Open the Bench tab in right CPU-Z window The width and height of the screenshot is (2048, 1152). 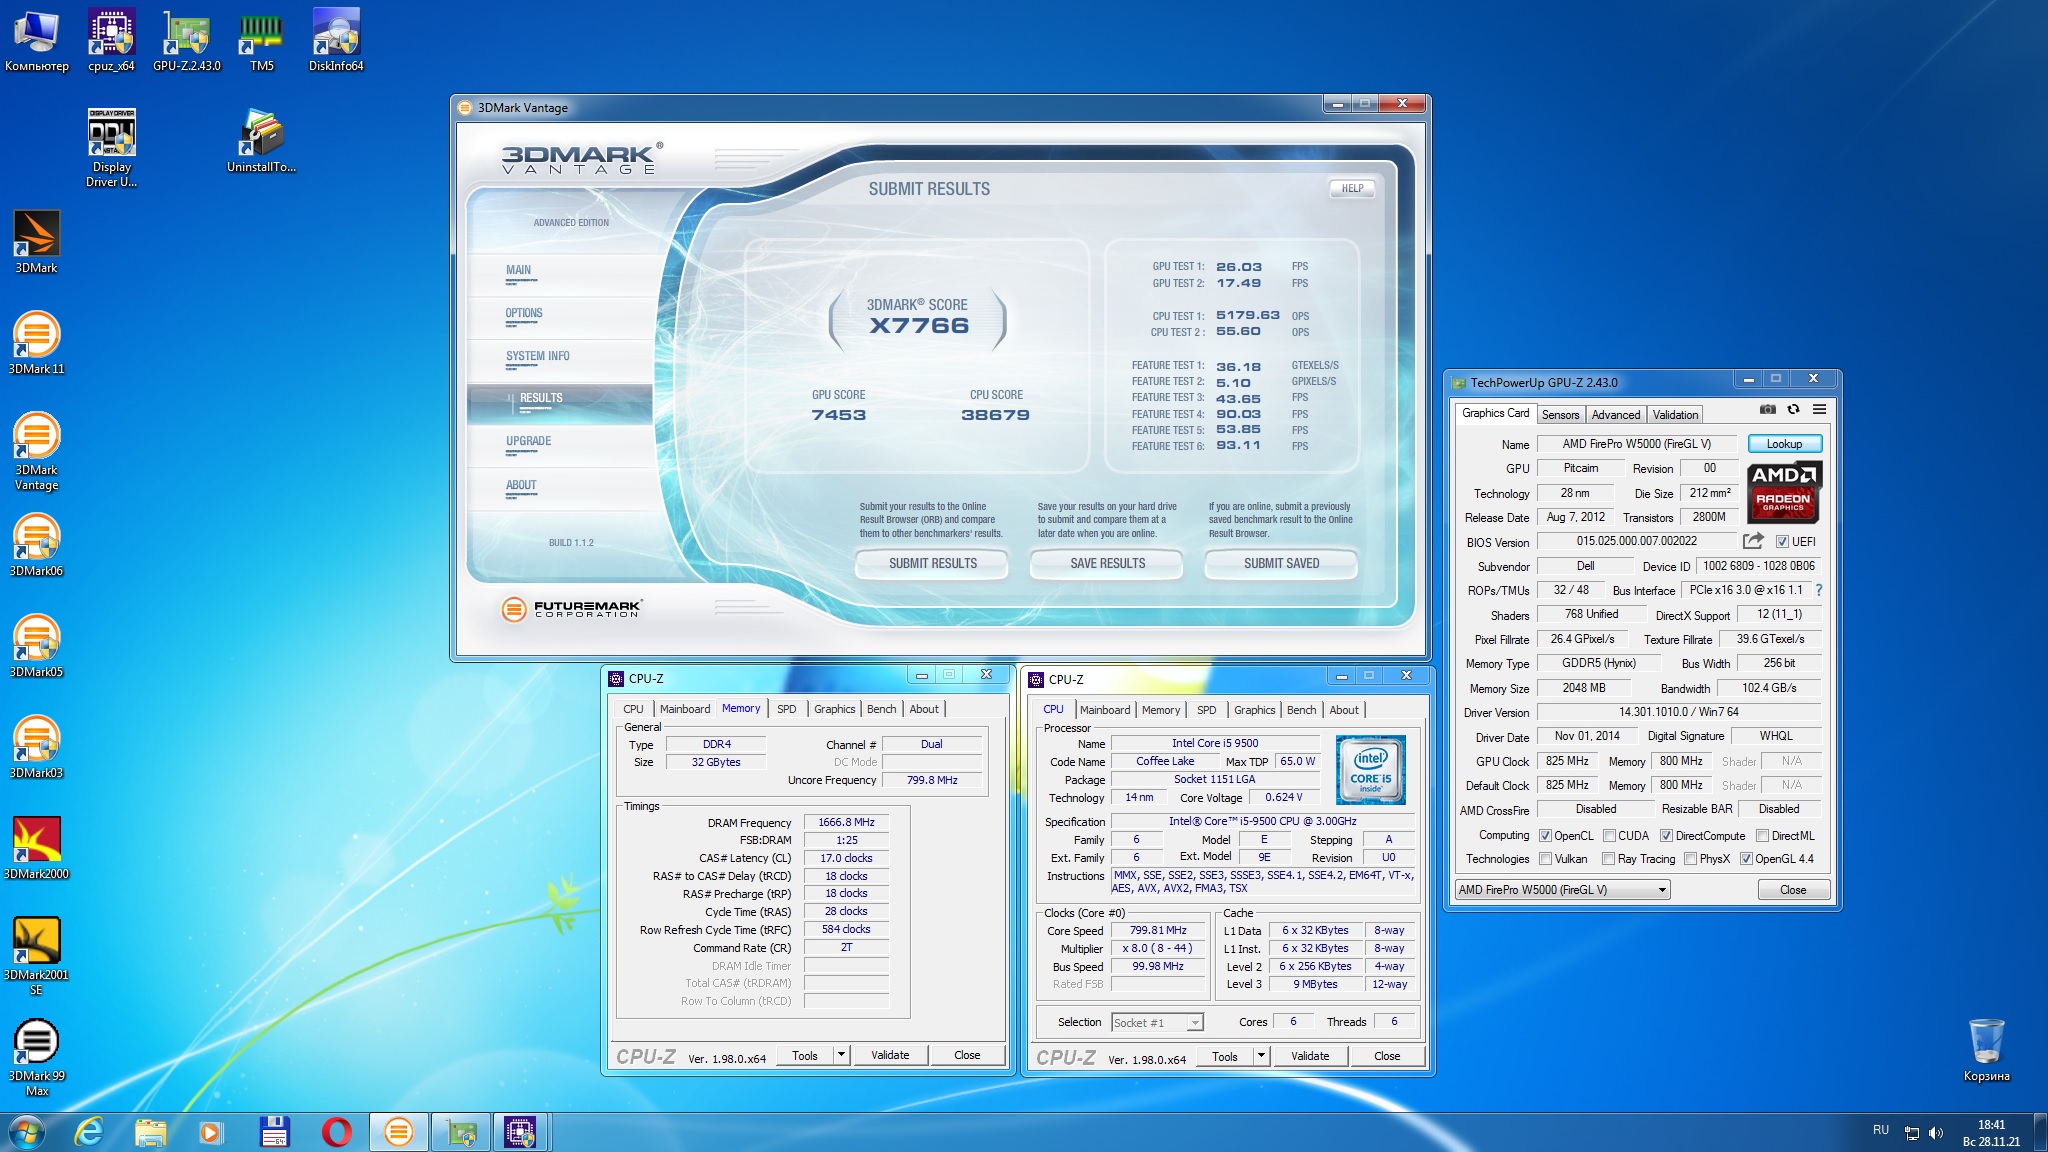(1301, 710)
